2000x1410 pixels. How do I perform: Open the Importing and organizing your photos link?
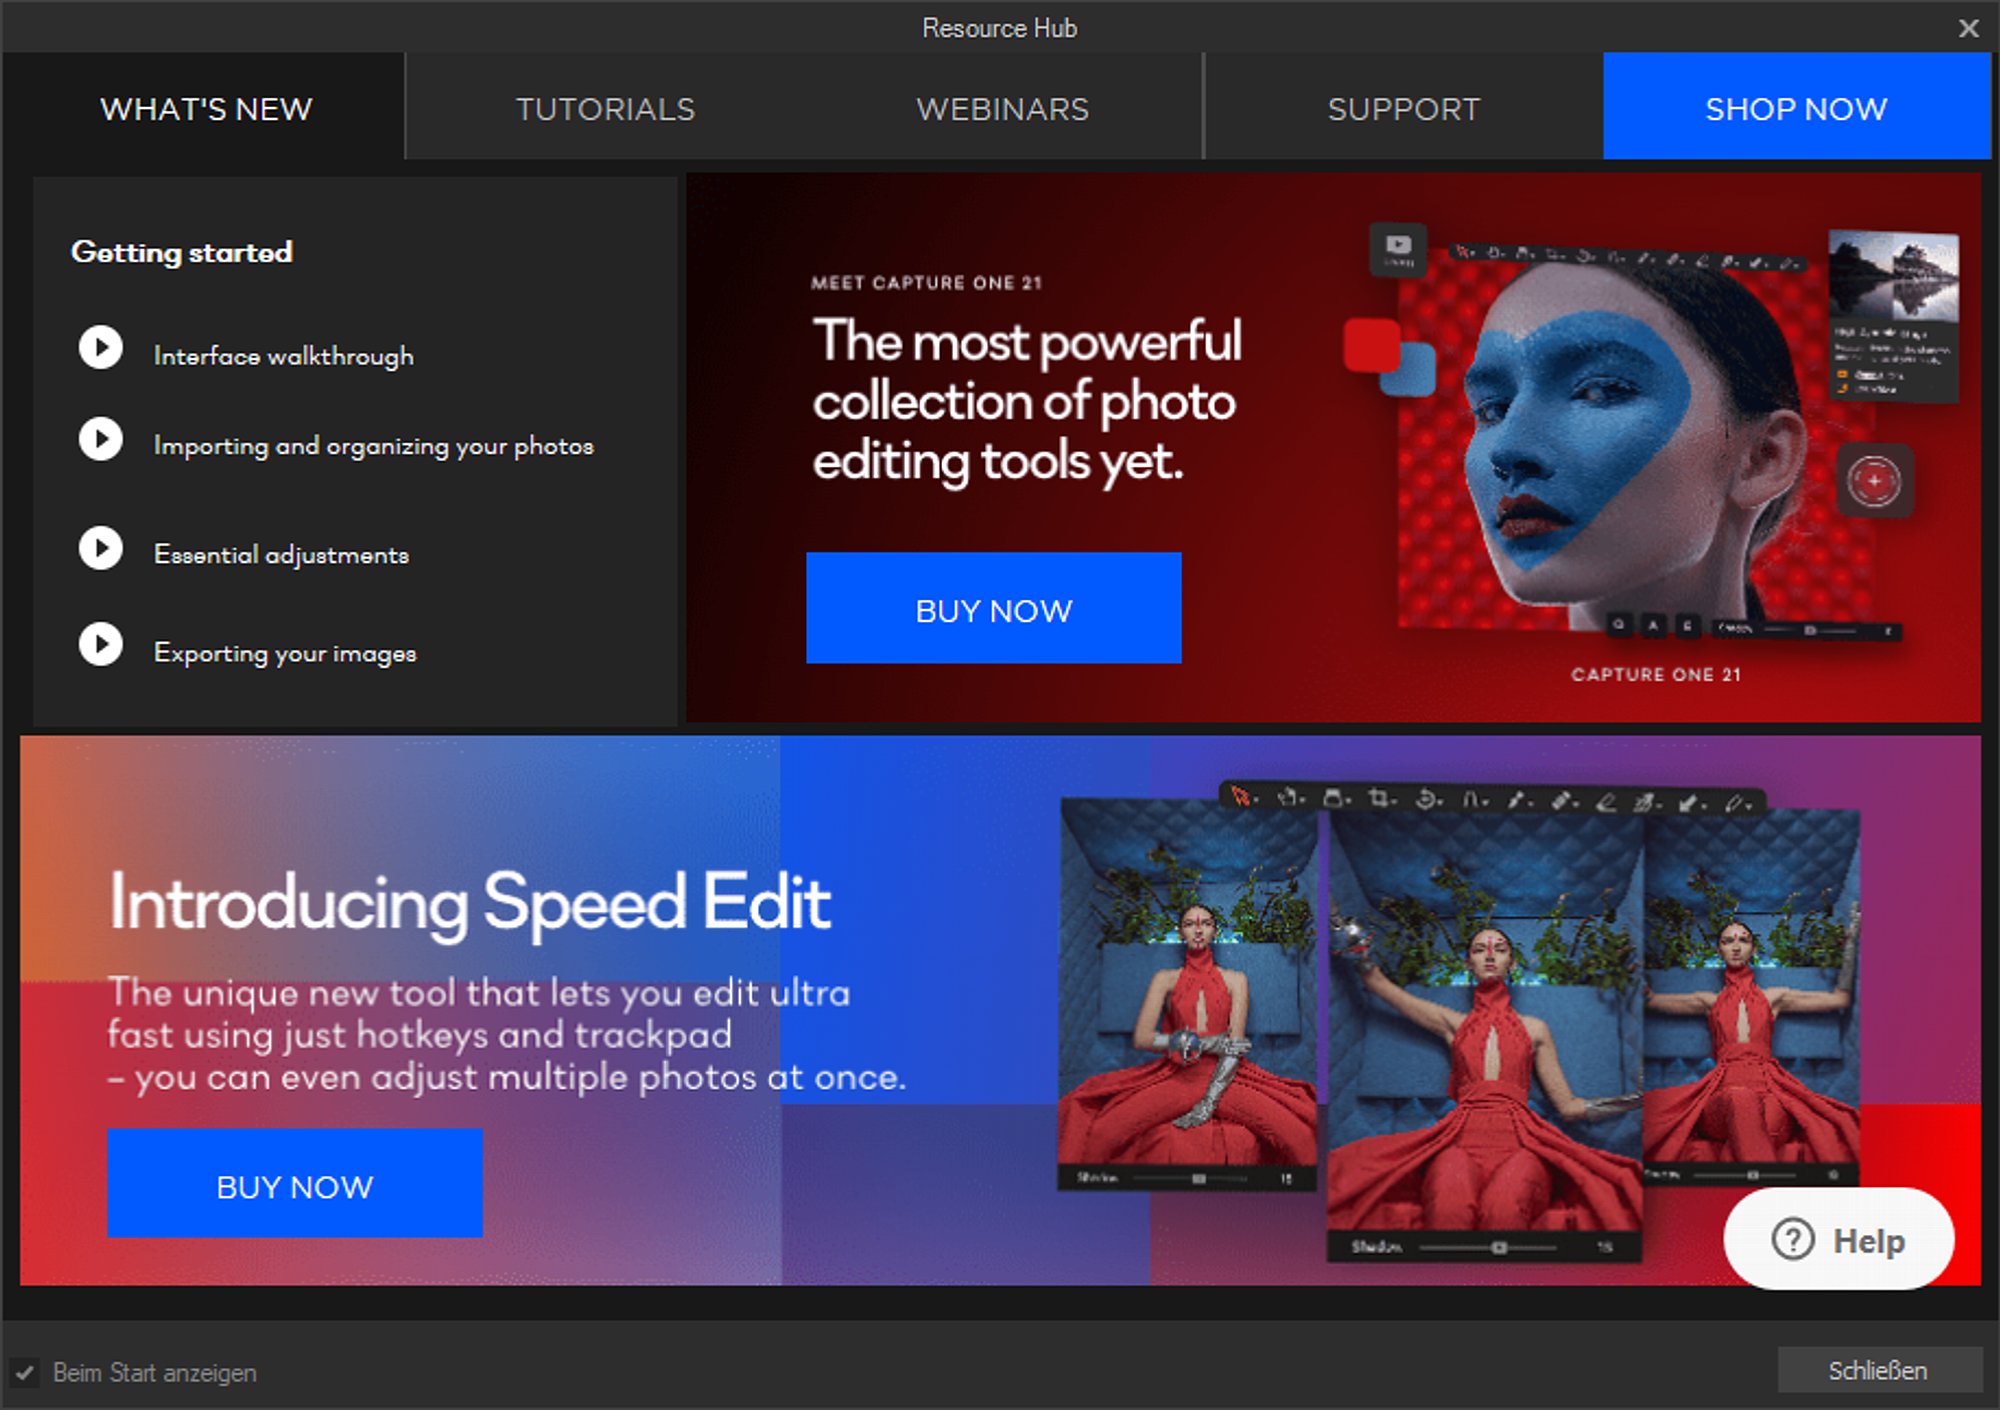[x=374, y=446]
